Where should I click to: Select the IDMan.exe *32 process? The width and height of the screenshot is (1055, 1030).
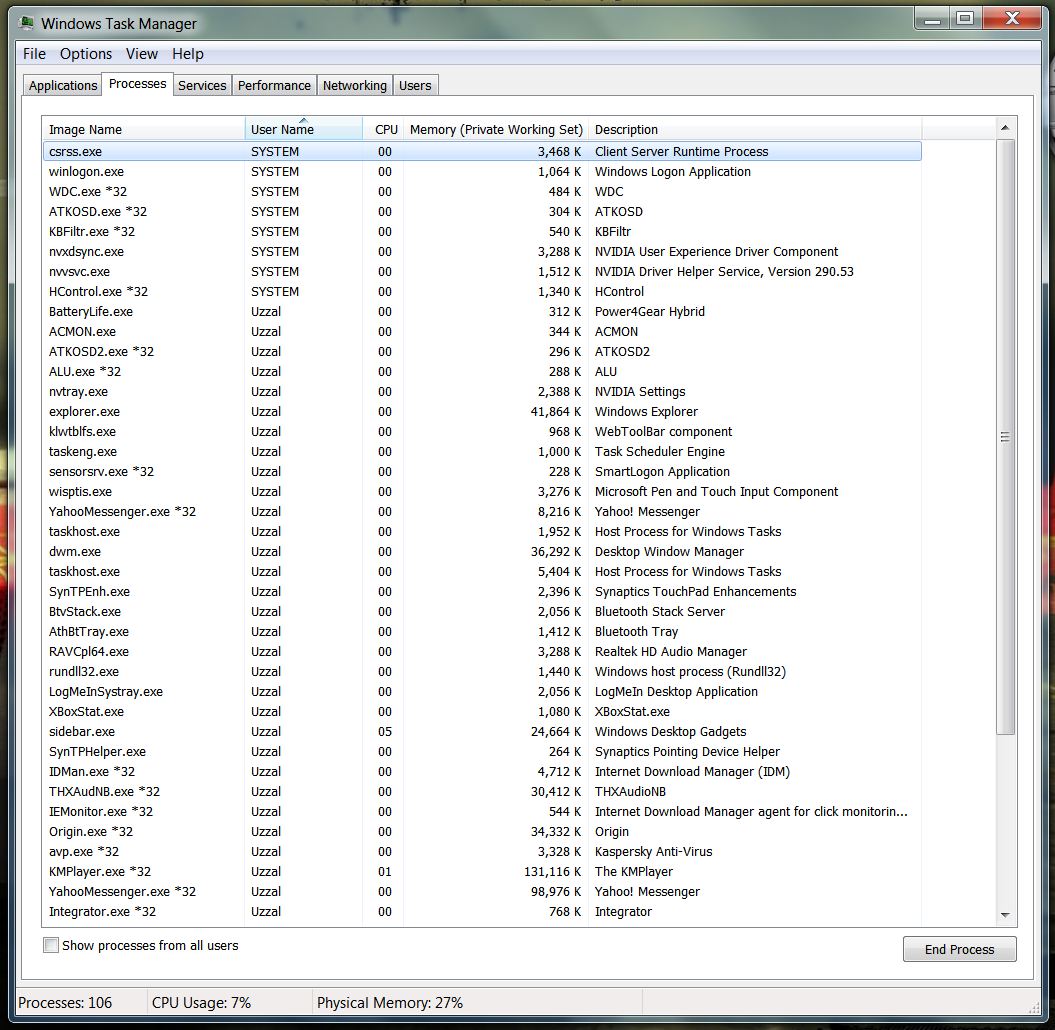click(x=482, y=772)
